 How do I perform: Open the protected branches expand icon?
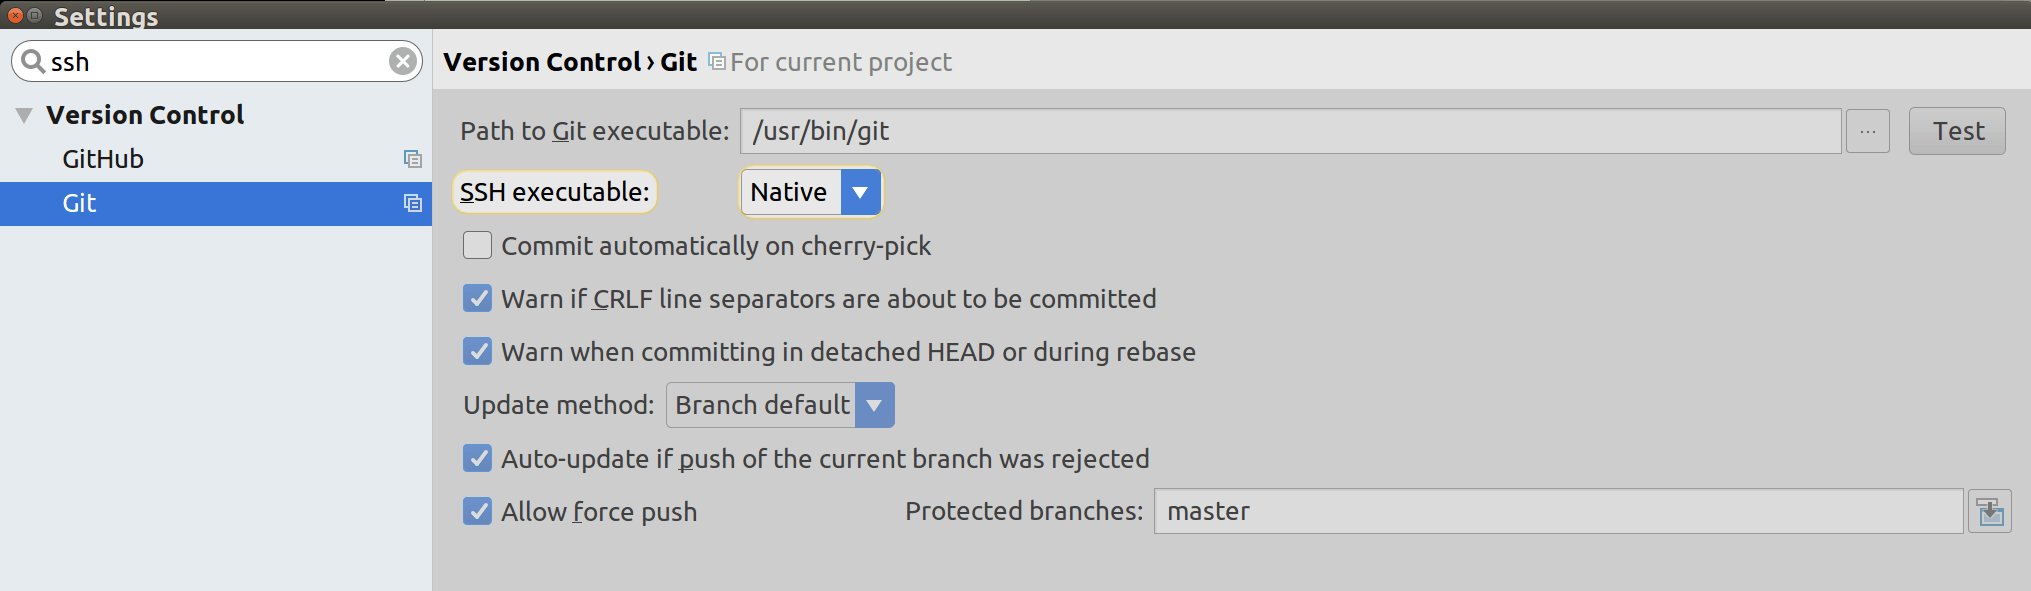(x=1989, y=512)
